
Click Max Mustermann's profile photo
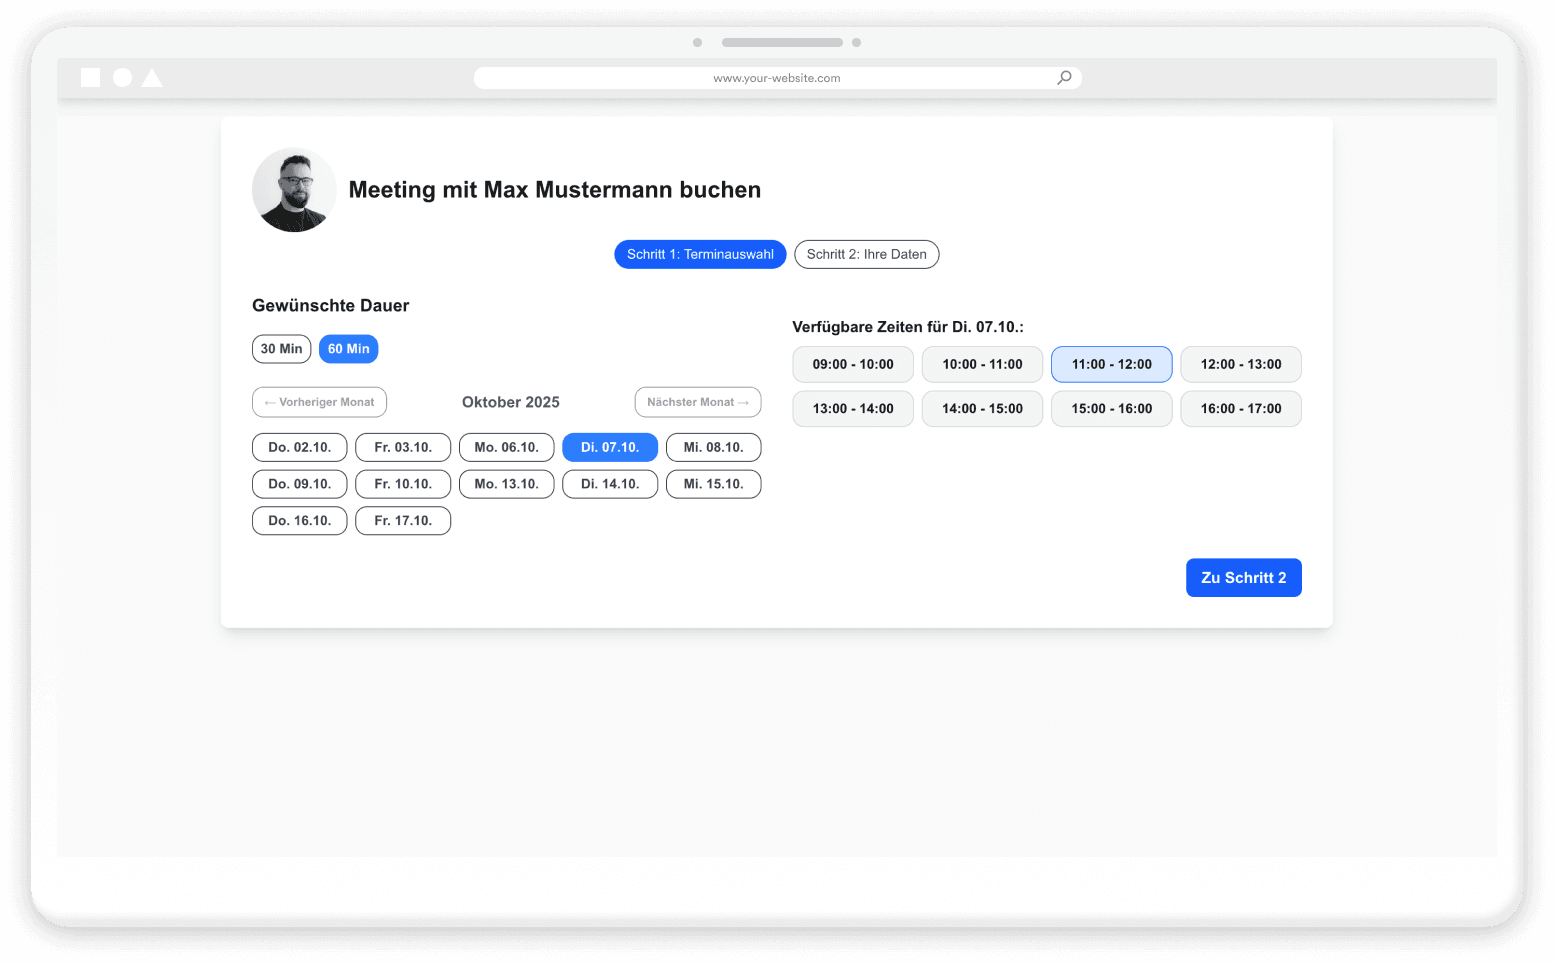pos(294,190)
